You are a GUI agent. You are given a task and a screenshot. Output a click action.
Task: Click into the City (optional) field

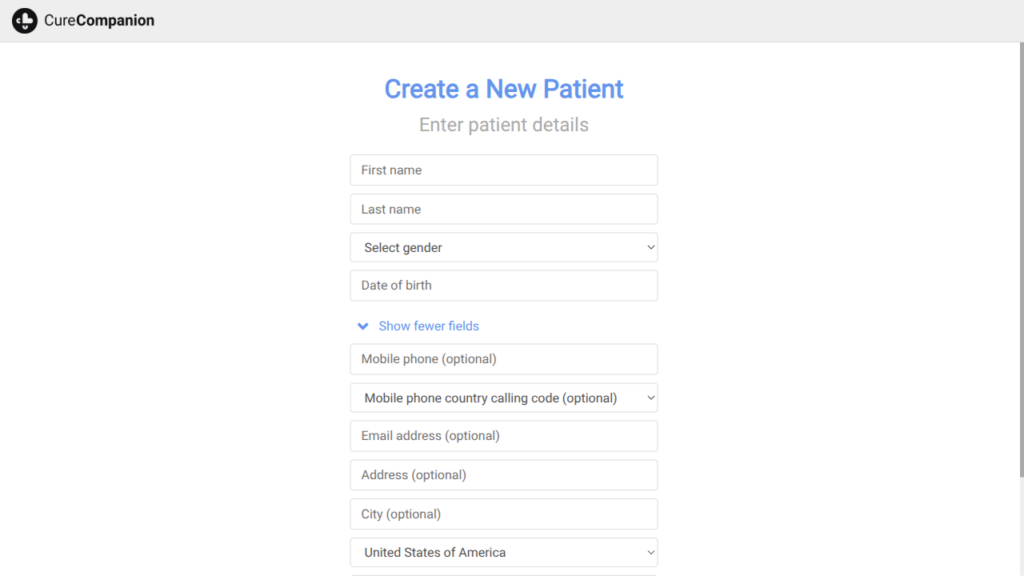[504, 514]
